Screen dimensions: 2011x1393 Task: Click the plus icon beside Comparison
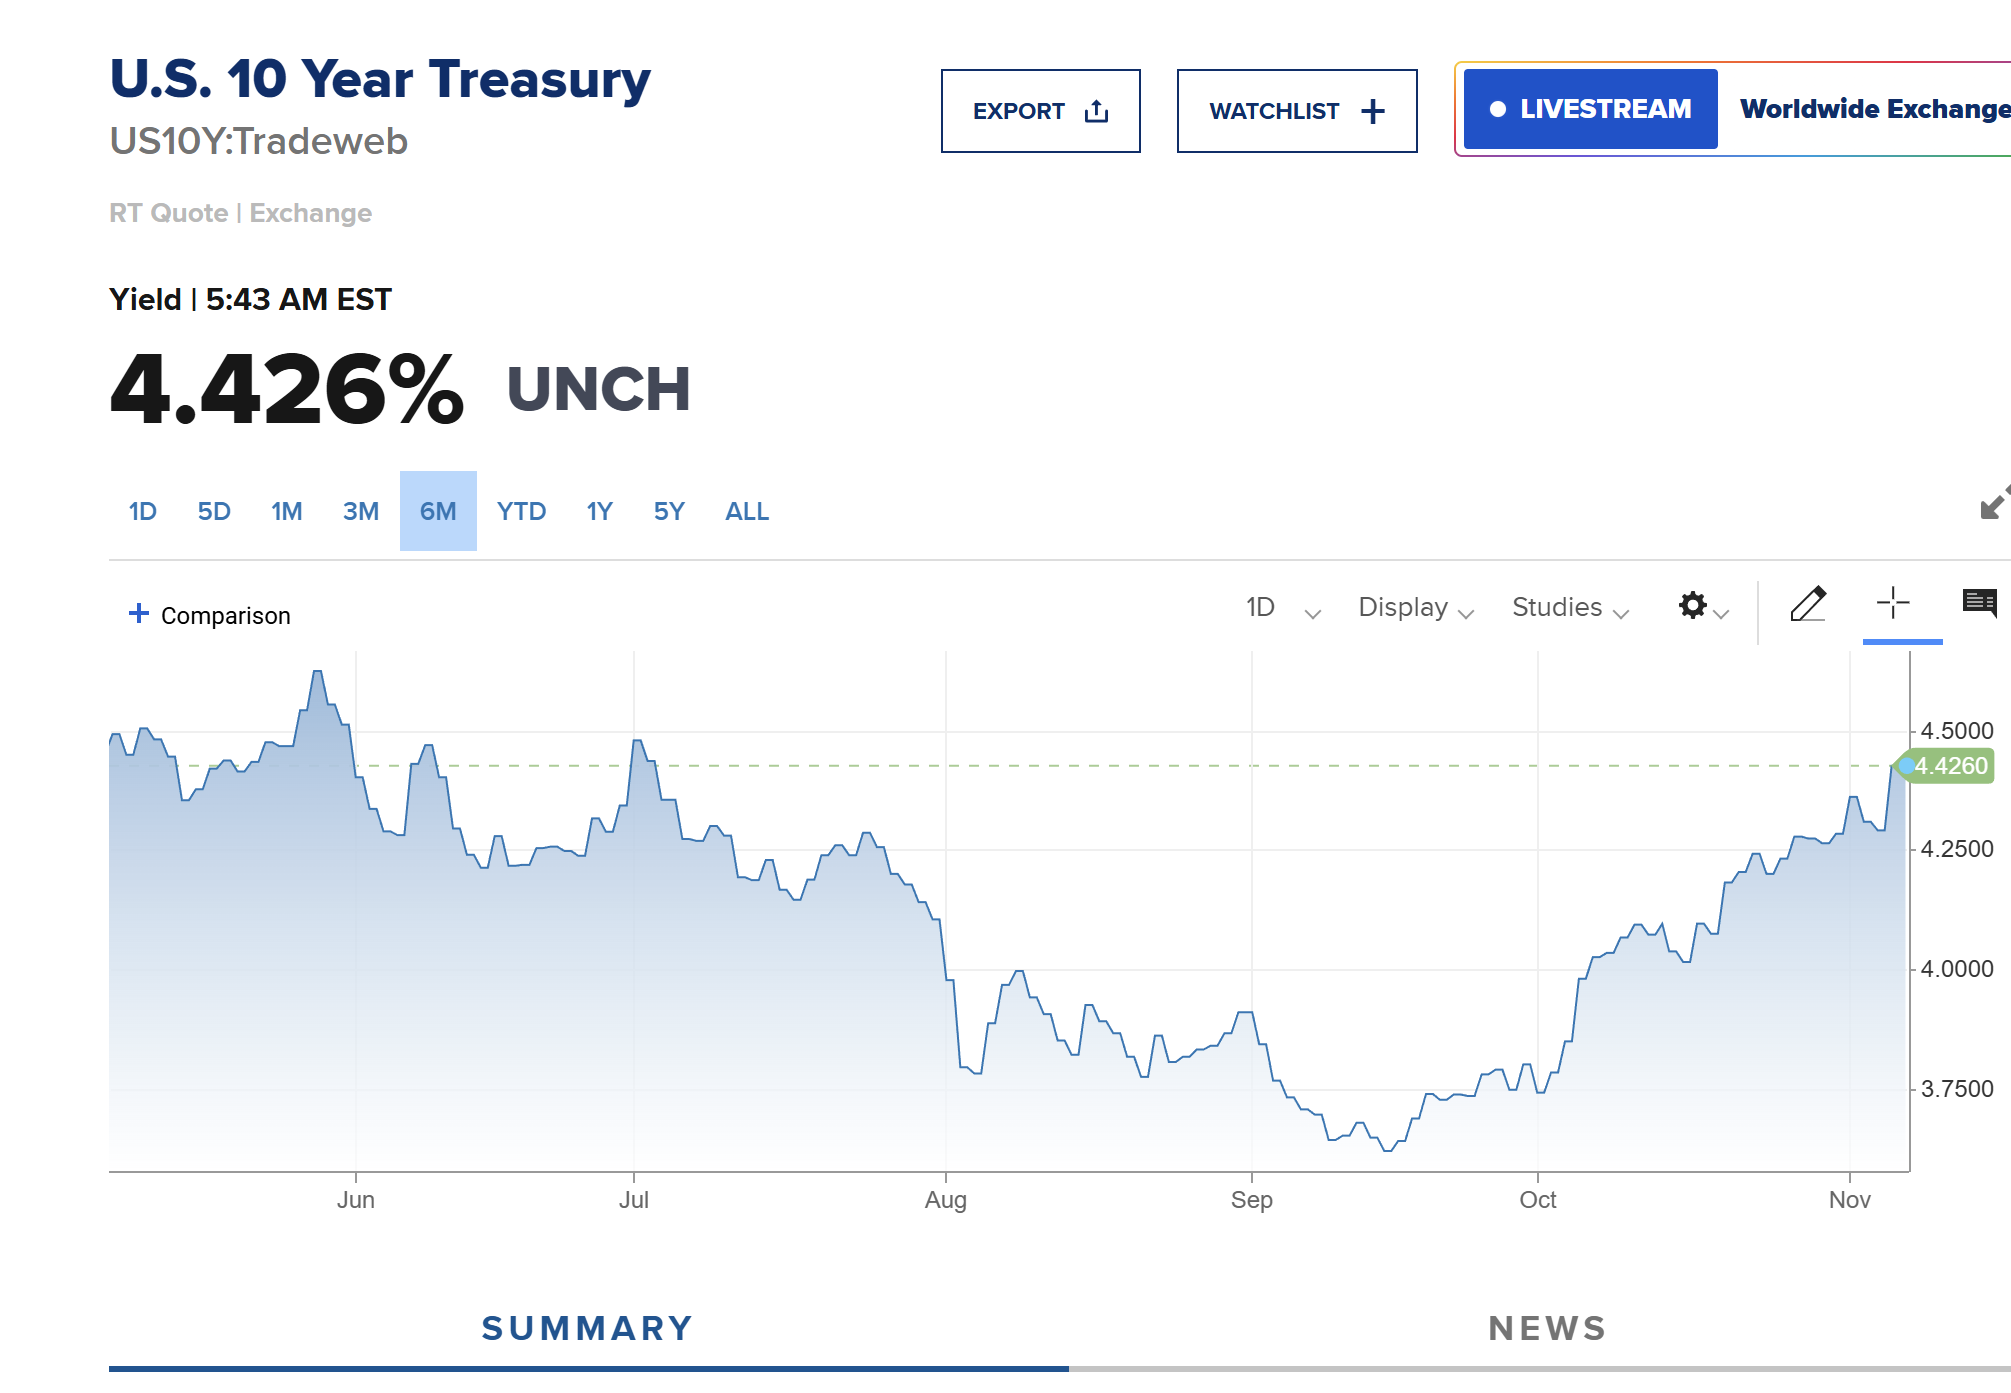point(139,614)
